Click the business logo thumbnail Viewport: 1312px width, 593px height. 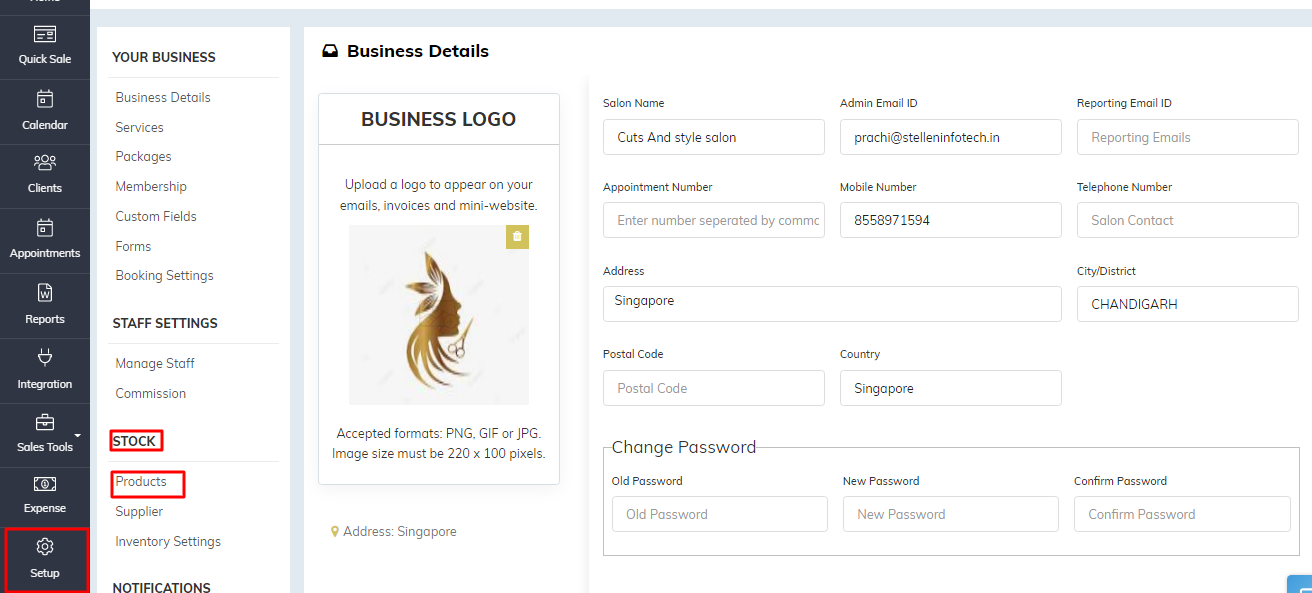(438, 314)
